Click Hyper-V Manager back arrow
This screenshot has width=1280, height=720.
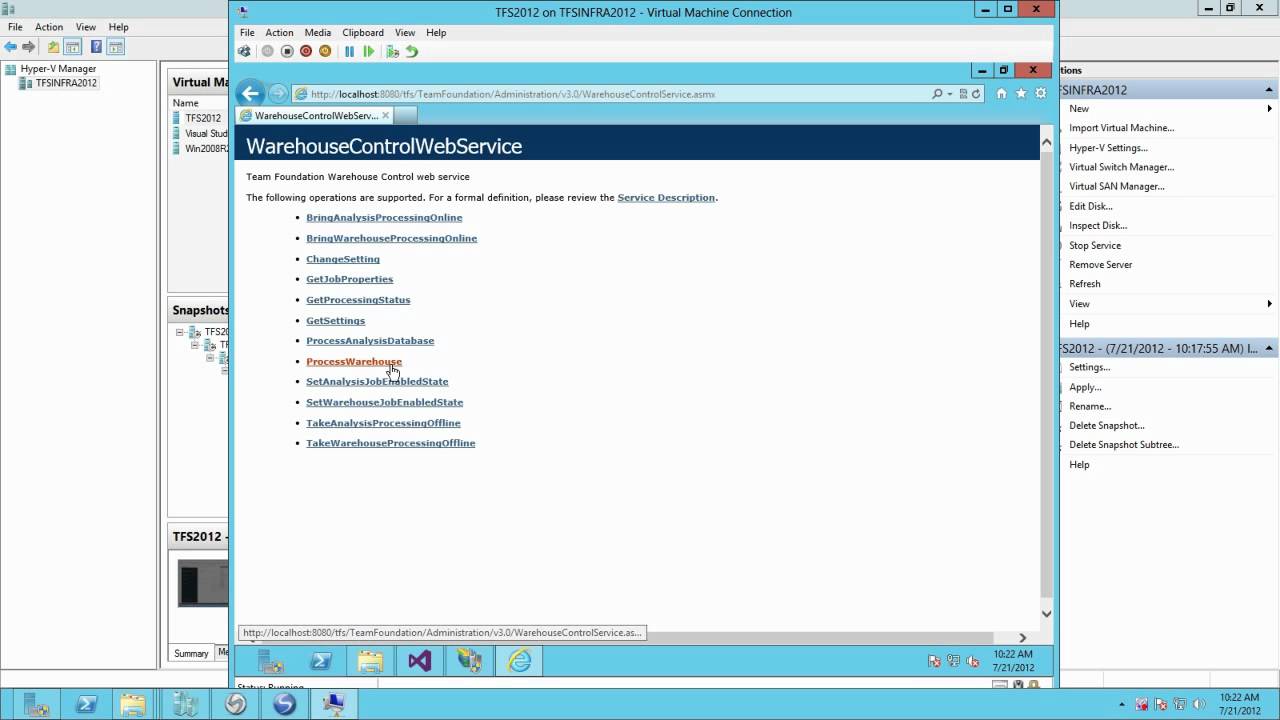click(x=11, y=47)
